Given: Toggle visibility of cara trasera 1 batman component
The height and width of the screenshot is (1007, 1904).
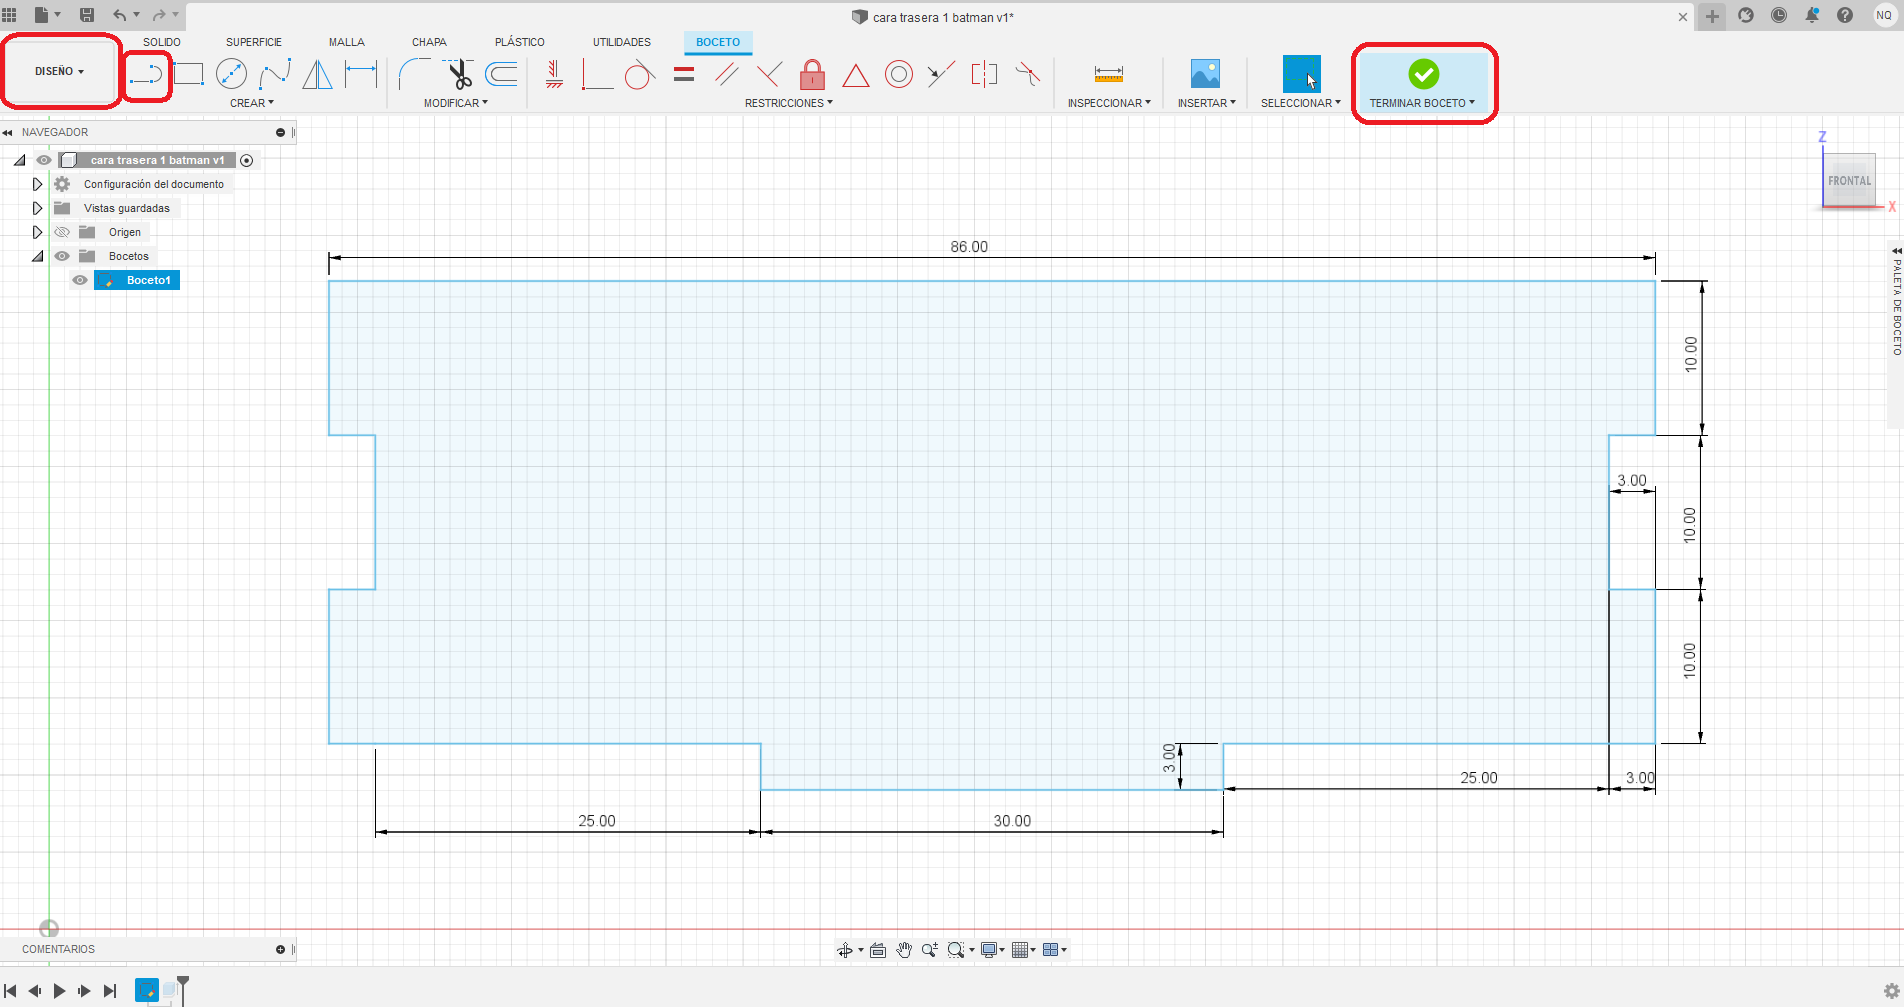Looking at the screenshot, I should [x=44, y=160].
